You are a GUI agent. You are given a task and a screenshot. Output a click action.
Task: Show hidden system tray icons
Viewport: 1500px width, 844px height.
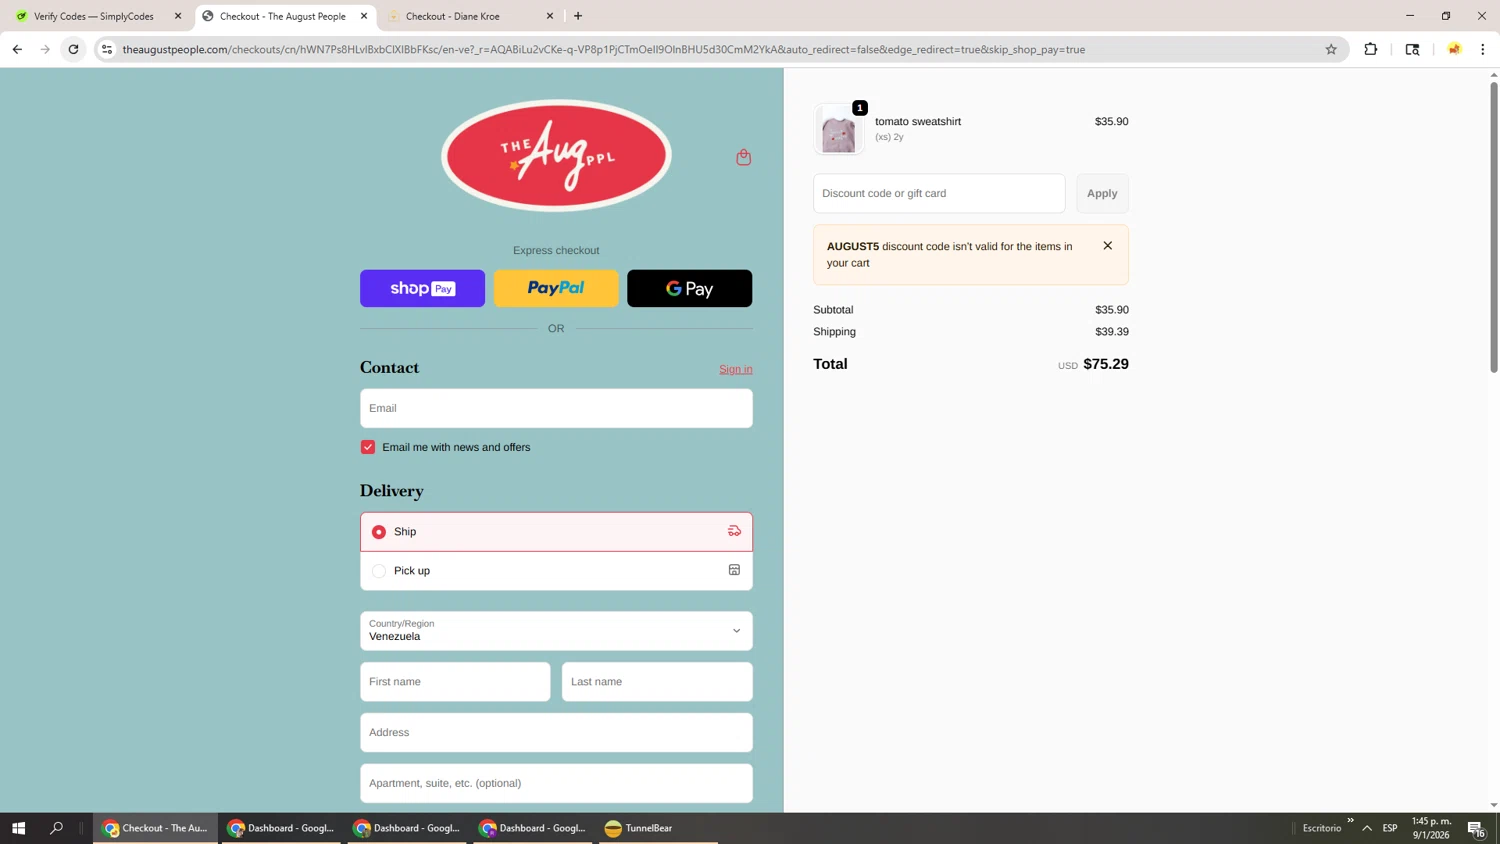[x=1367, y=828]
